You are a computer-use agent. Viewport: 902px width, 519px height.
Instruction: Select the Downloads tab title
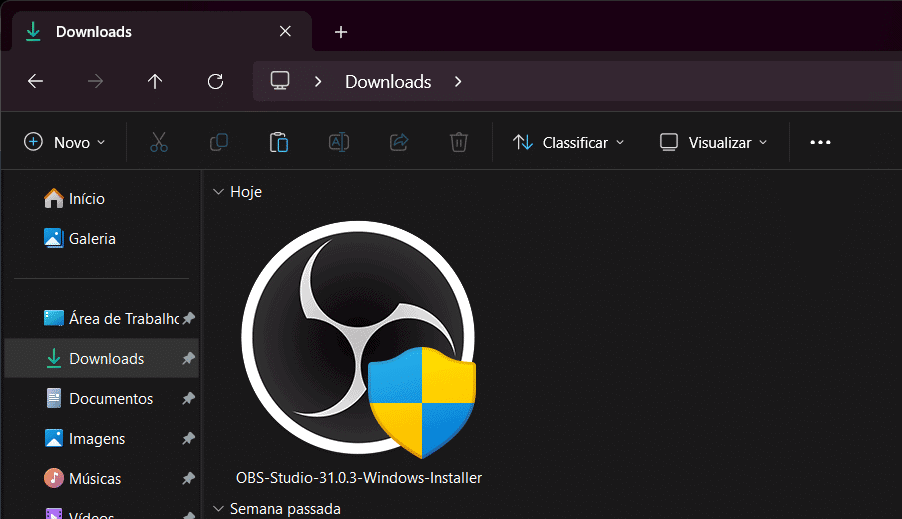click(x=94, y=32)
